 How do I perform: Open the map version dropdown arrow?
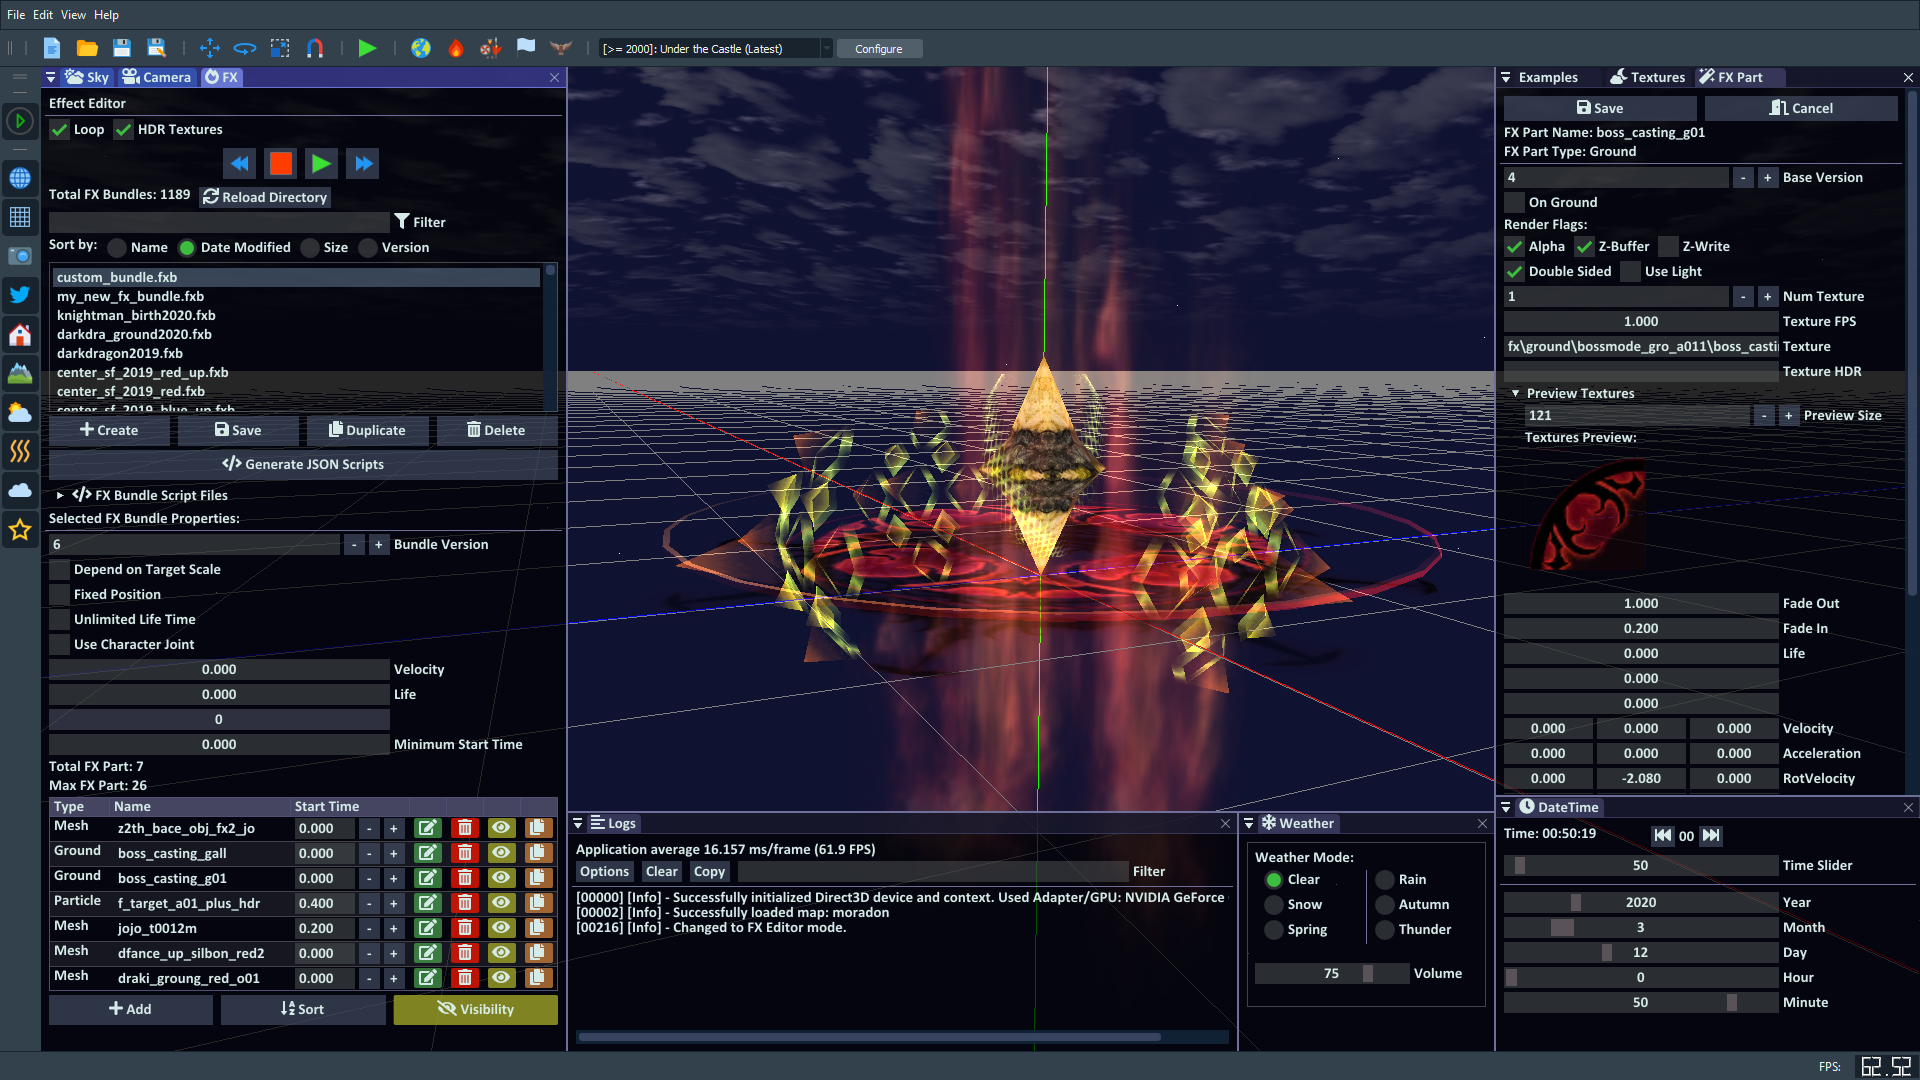point(826,49)
